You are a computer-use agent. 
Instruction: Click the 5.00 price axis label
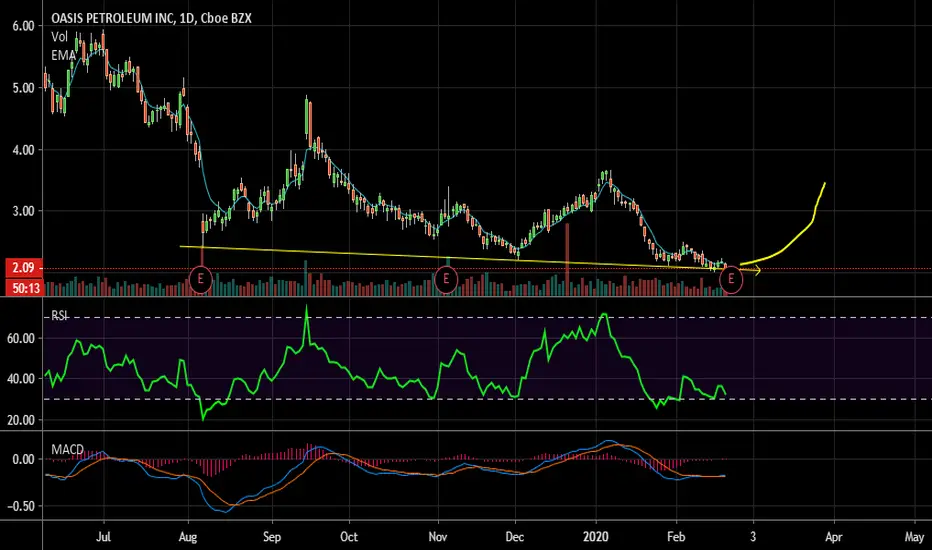coord(23,88)
